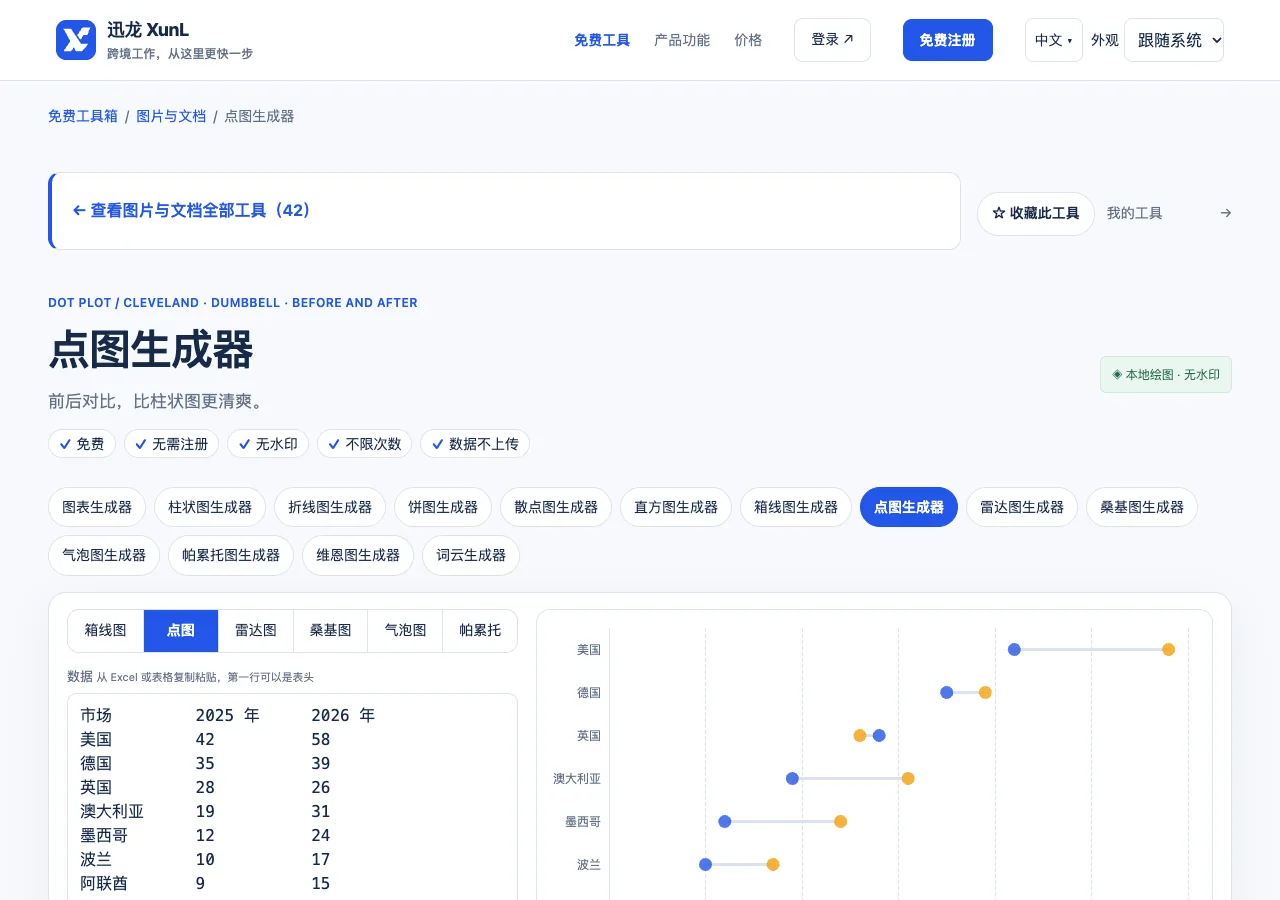Open the 气泡图生成器 tool pill
The width and height of the screenshot is (1280, 900).
pos(104,555)
